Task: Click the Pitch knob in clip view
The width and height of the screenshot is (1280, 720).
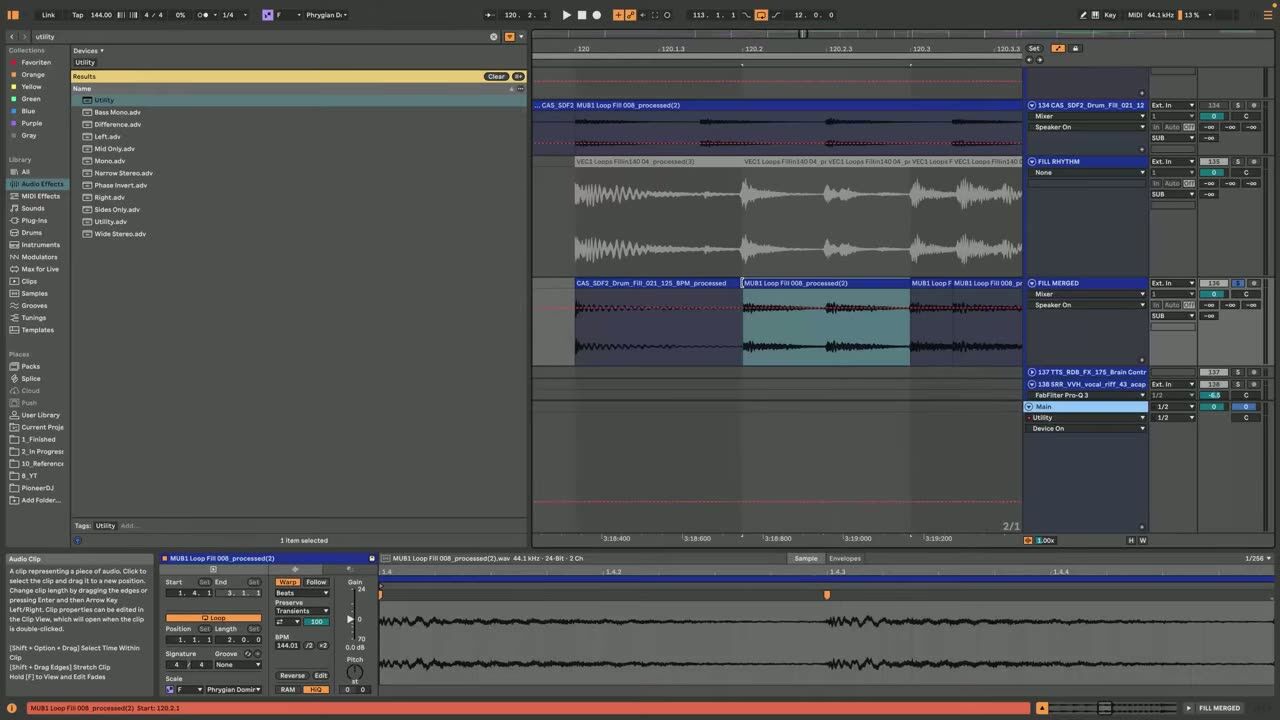Action: tap(355, 671)
